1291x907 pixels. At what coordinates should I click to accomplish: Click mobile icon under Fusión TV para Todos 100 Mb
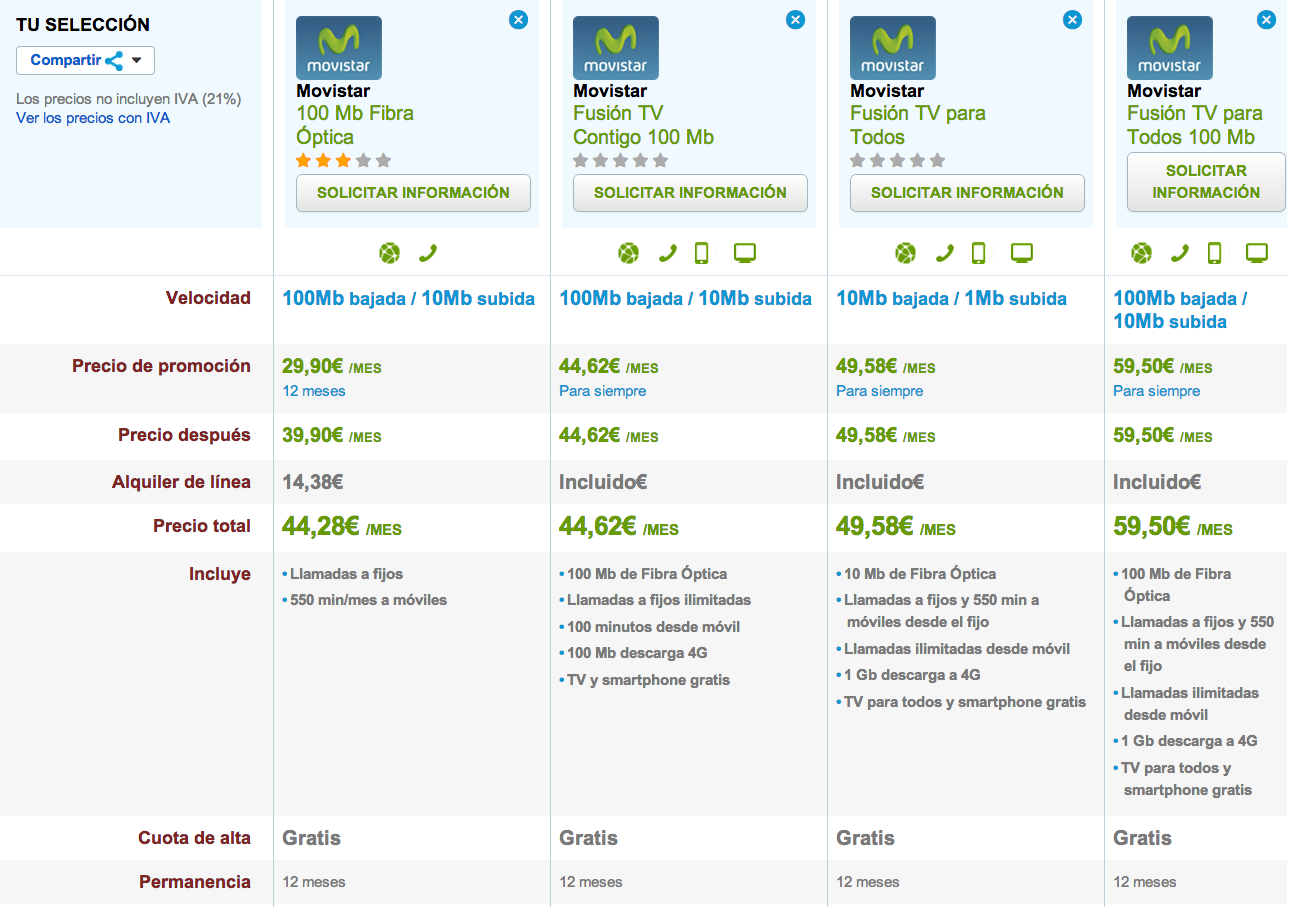coord(1214,253)
